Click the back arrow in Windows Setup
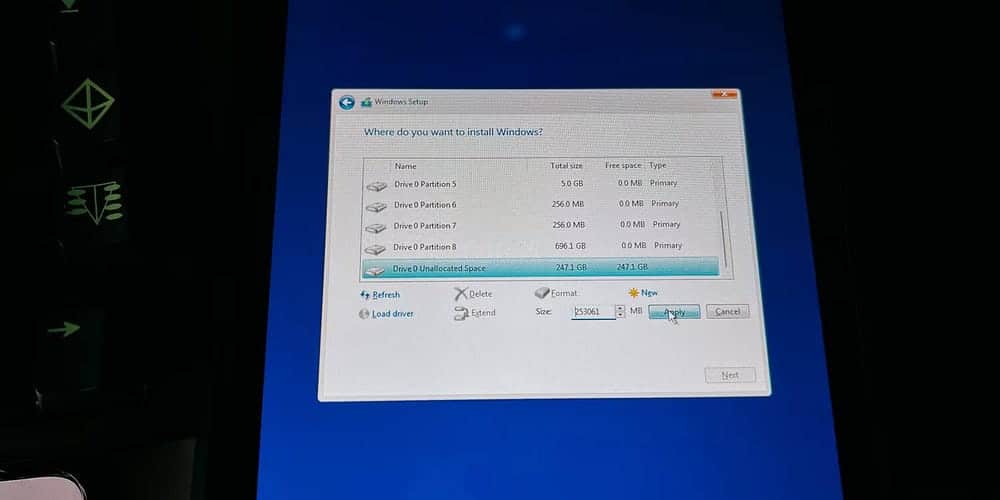Image resolution: width=1000 pixels, height=500 pixels. pos(346,103)
